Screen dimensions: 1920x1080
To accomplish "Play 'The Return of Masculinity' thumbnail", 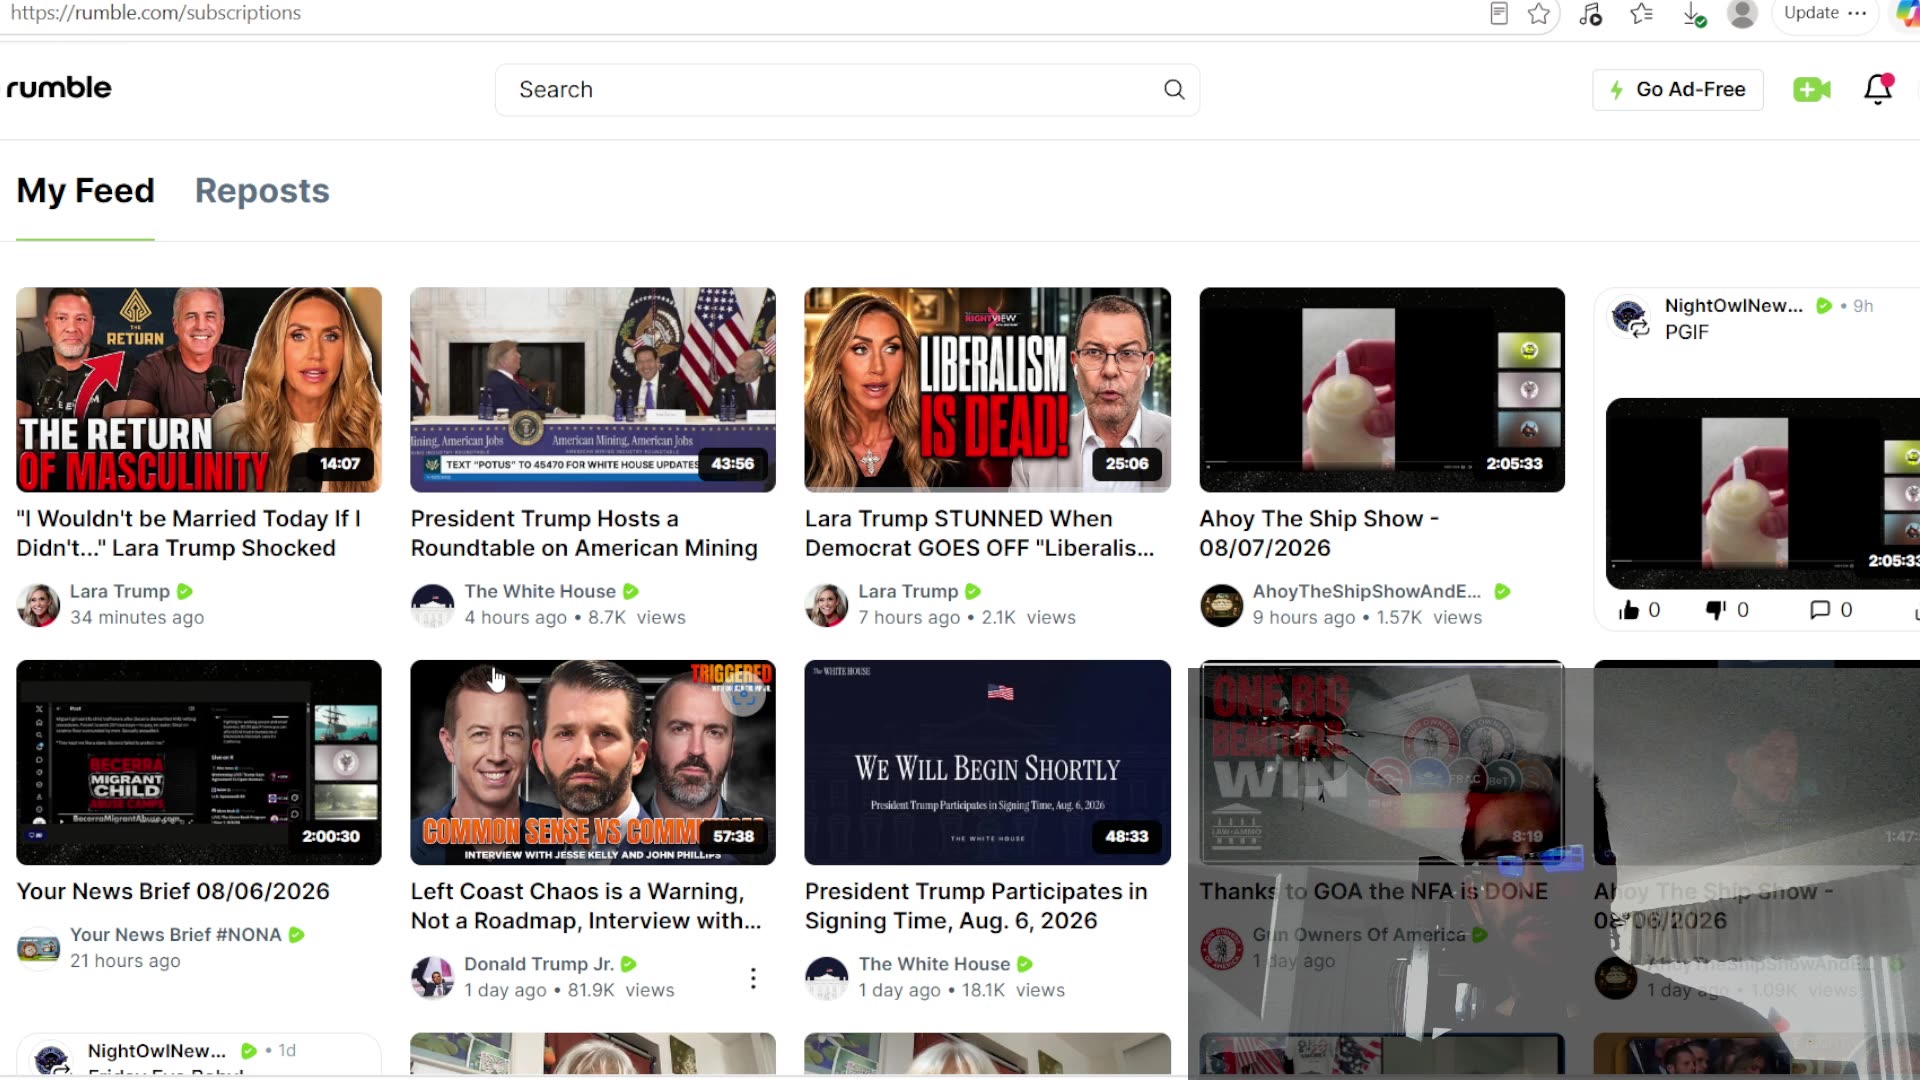I will 199,390.
